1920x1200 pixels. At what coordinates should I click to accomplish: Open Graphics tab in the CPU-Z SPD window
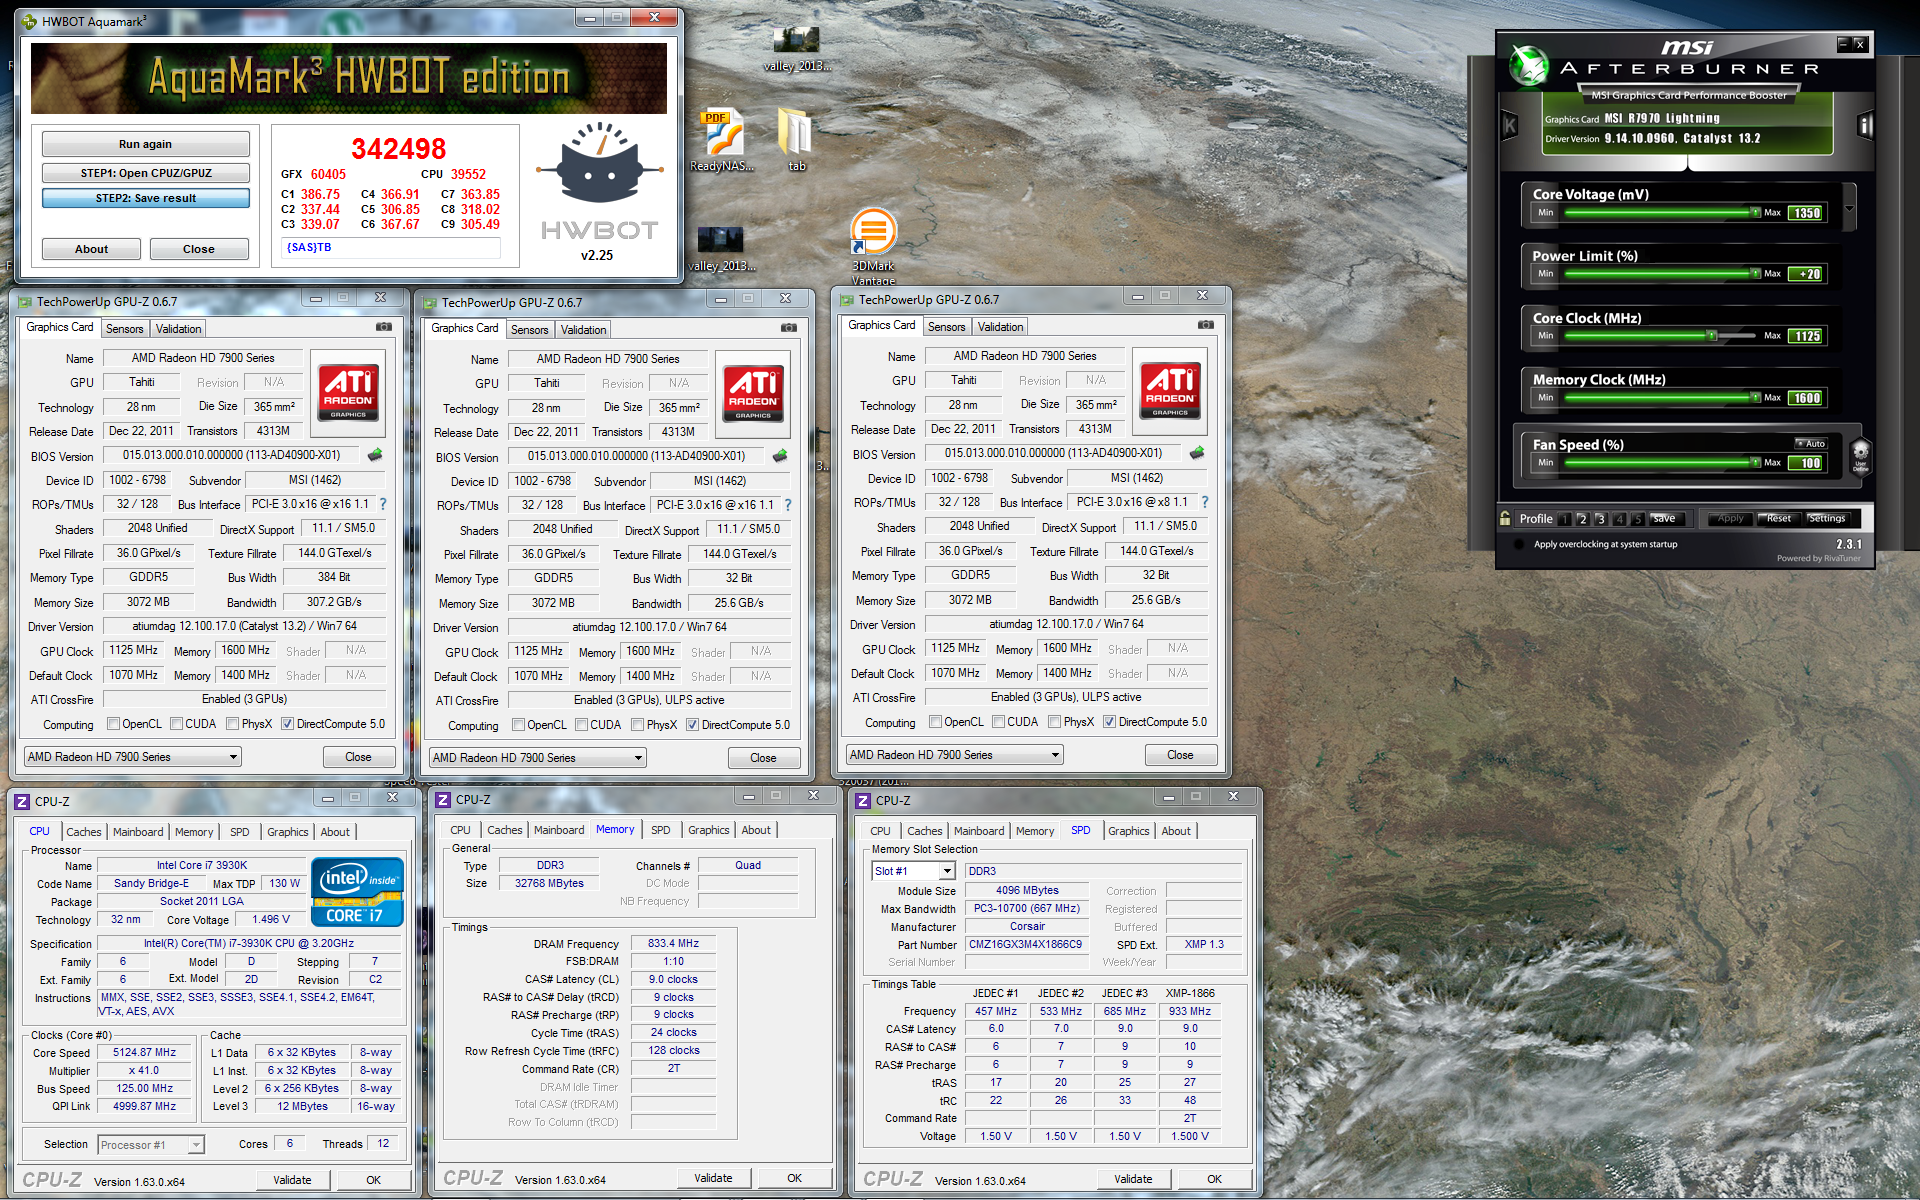[x=1129, y=831]
